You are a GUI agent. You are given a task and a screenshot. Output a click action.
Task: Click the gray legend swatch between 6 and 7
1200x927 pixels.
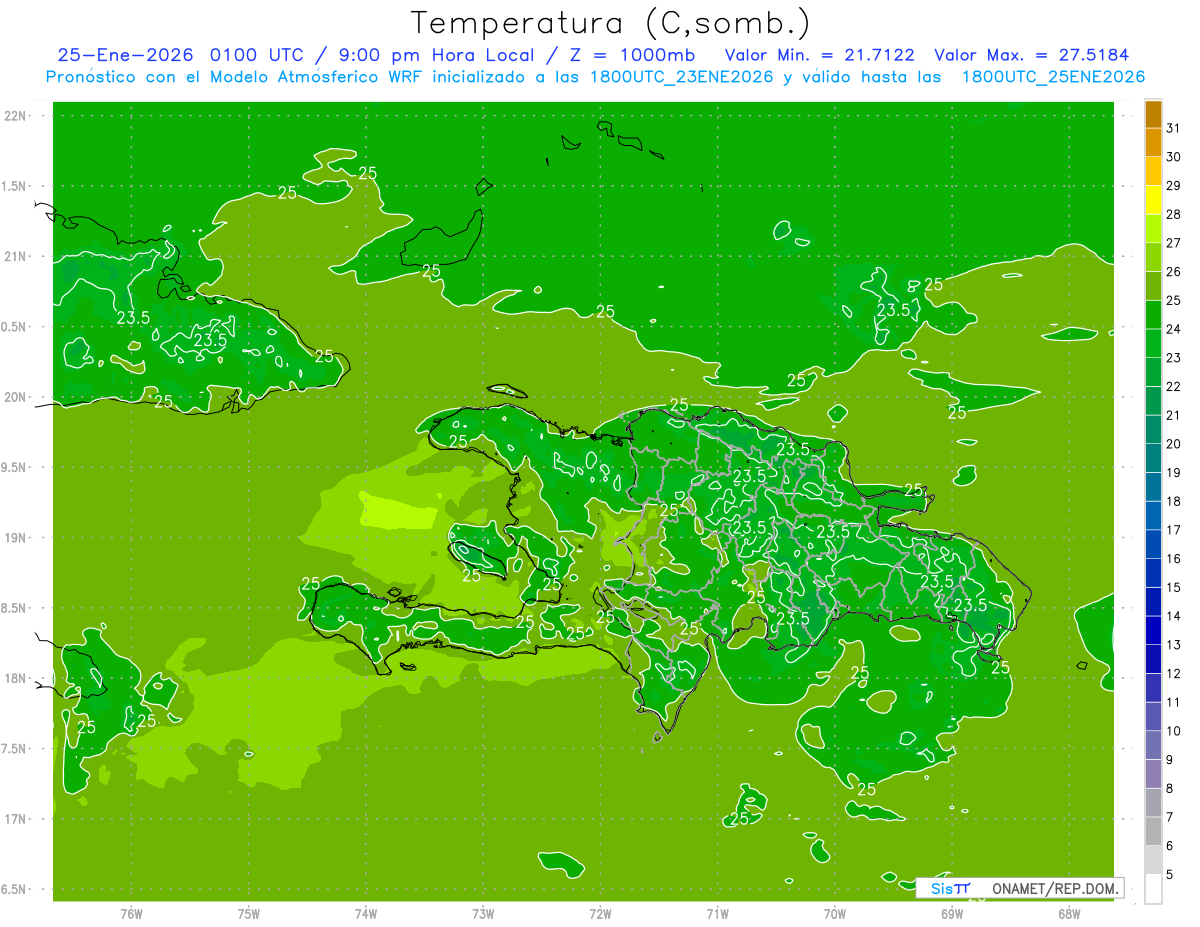coord(1153,831)
